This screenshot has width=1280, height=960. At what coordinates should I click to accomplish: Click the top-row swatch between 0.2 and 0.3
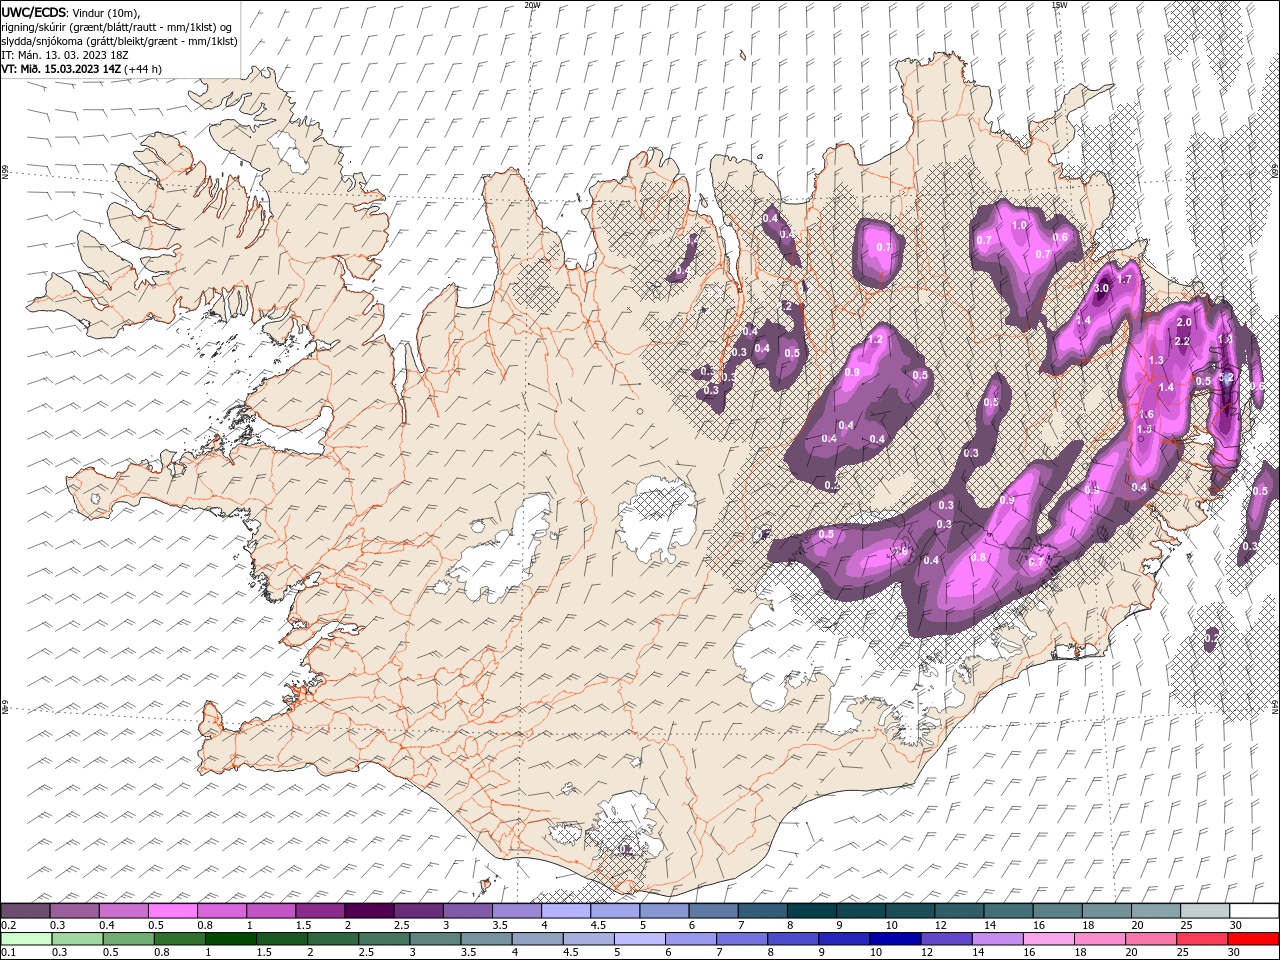[26, 911]
